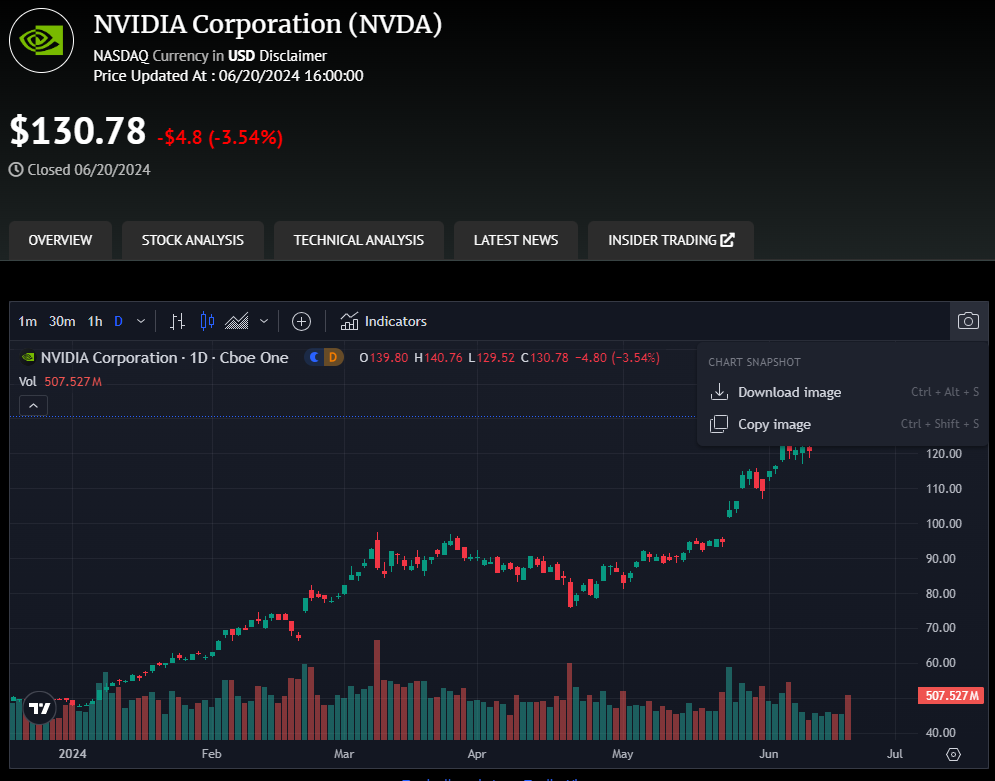Click the CHART SNAPSHOT menu header
This screenshot has width=995, height=781.
754,362
